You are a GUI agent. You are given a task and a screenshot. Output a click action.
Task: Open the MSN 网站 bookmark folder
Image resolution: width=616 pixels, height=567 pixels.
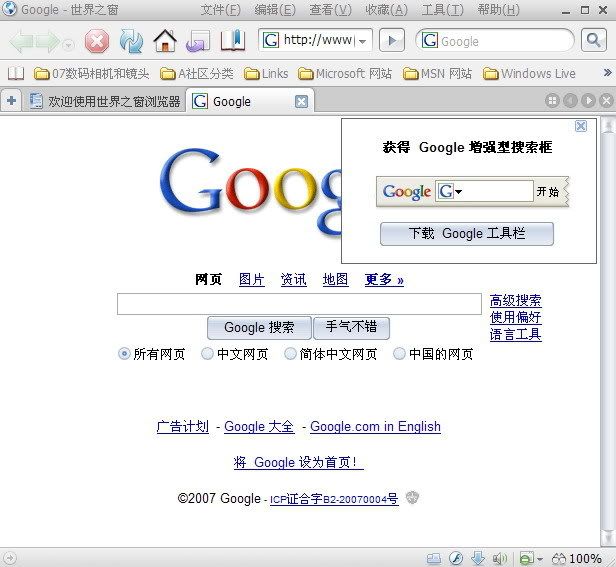coord(437,73)
